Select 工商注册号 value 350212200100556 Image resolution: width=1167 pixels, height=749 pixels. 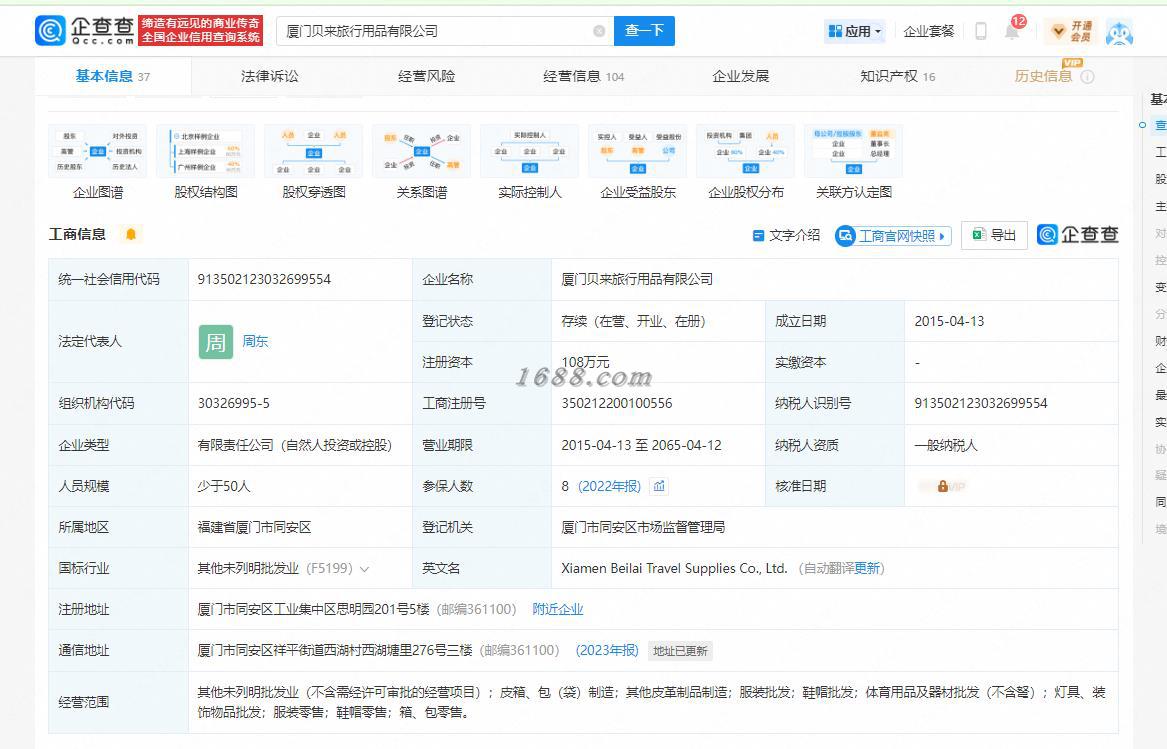point(617,404)
